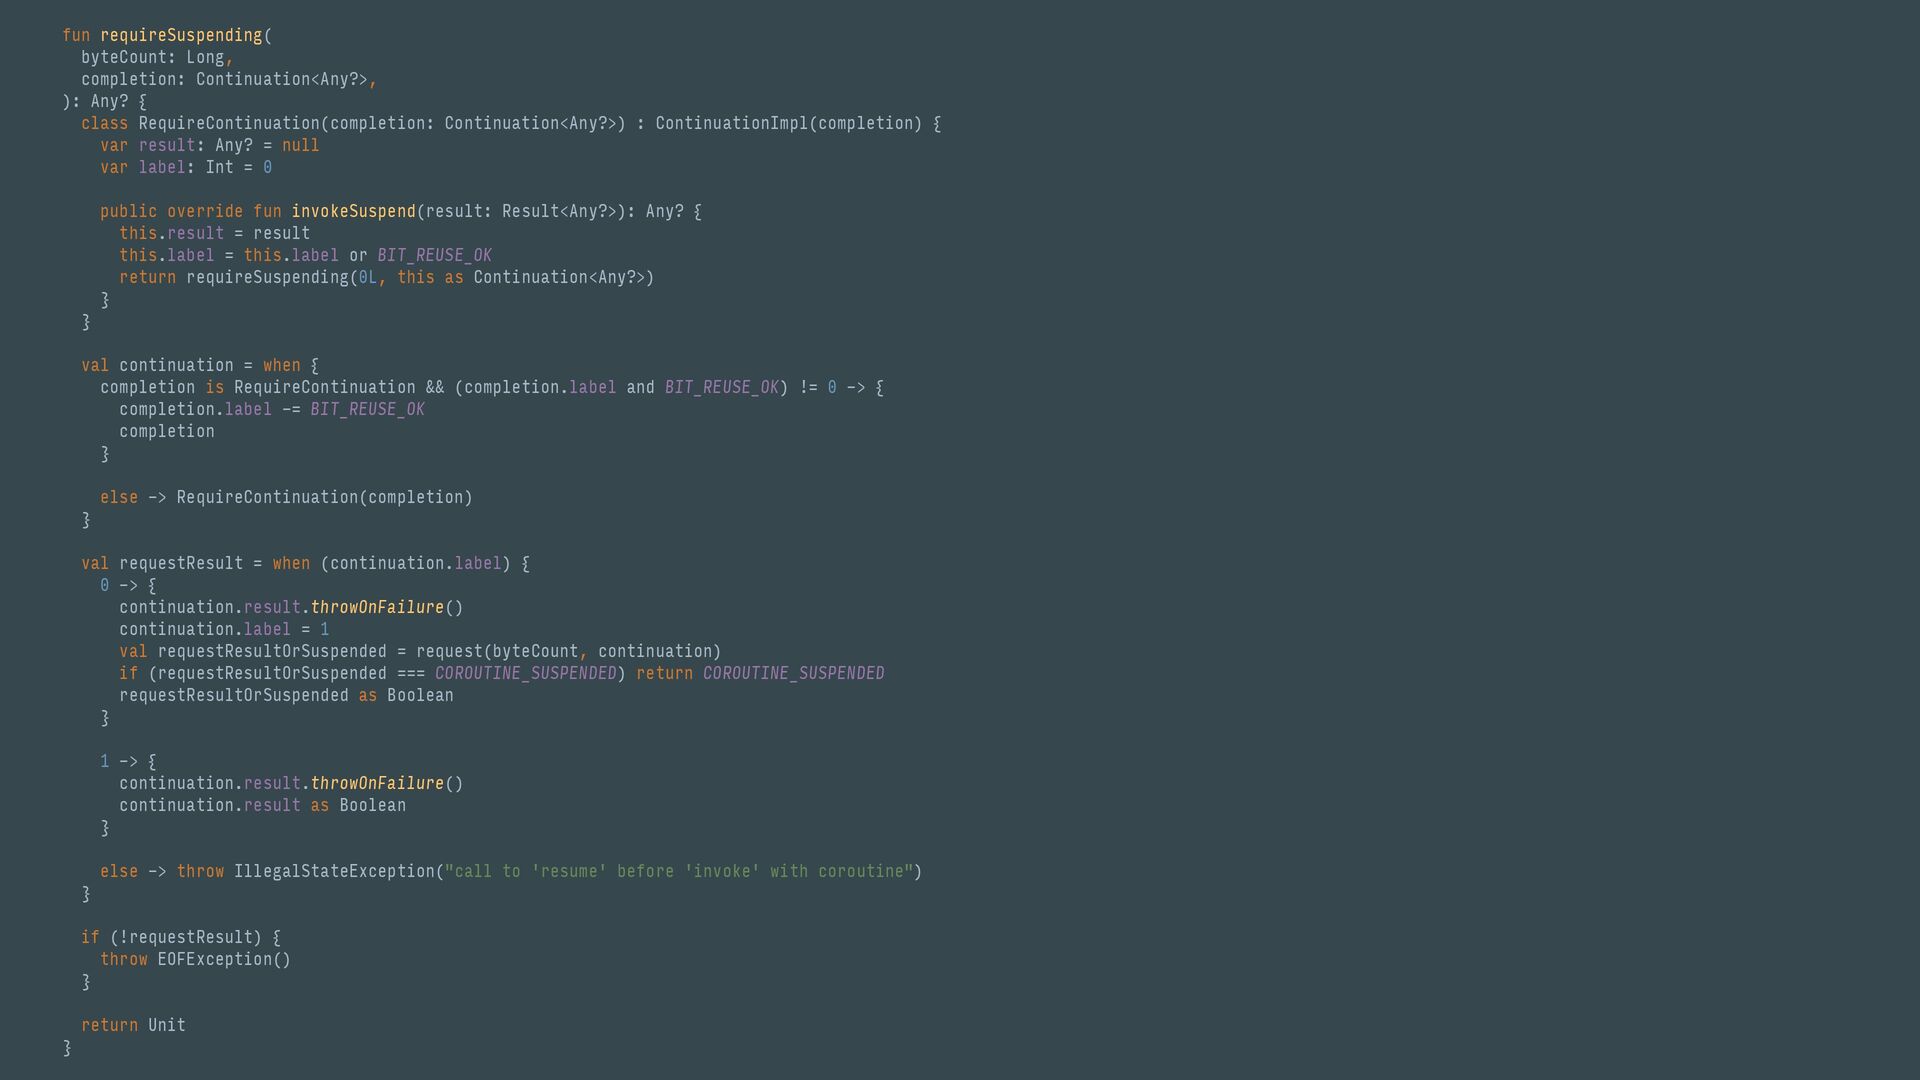Image resolution: width=1920 pixels, height=1080 pixels.
Task: Click the '0 -> {' branch label
Action: coord(128,586)
